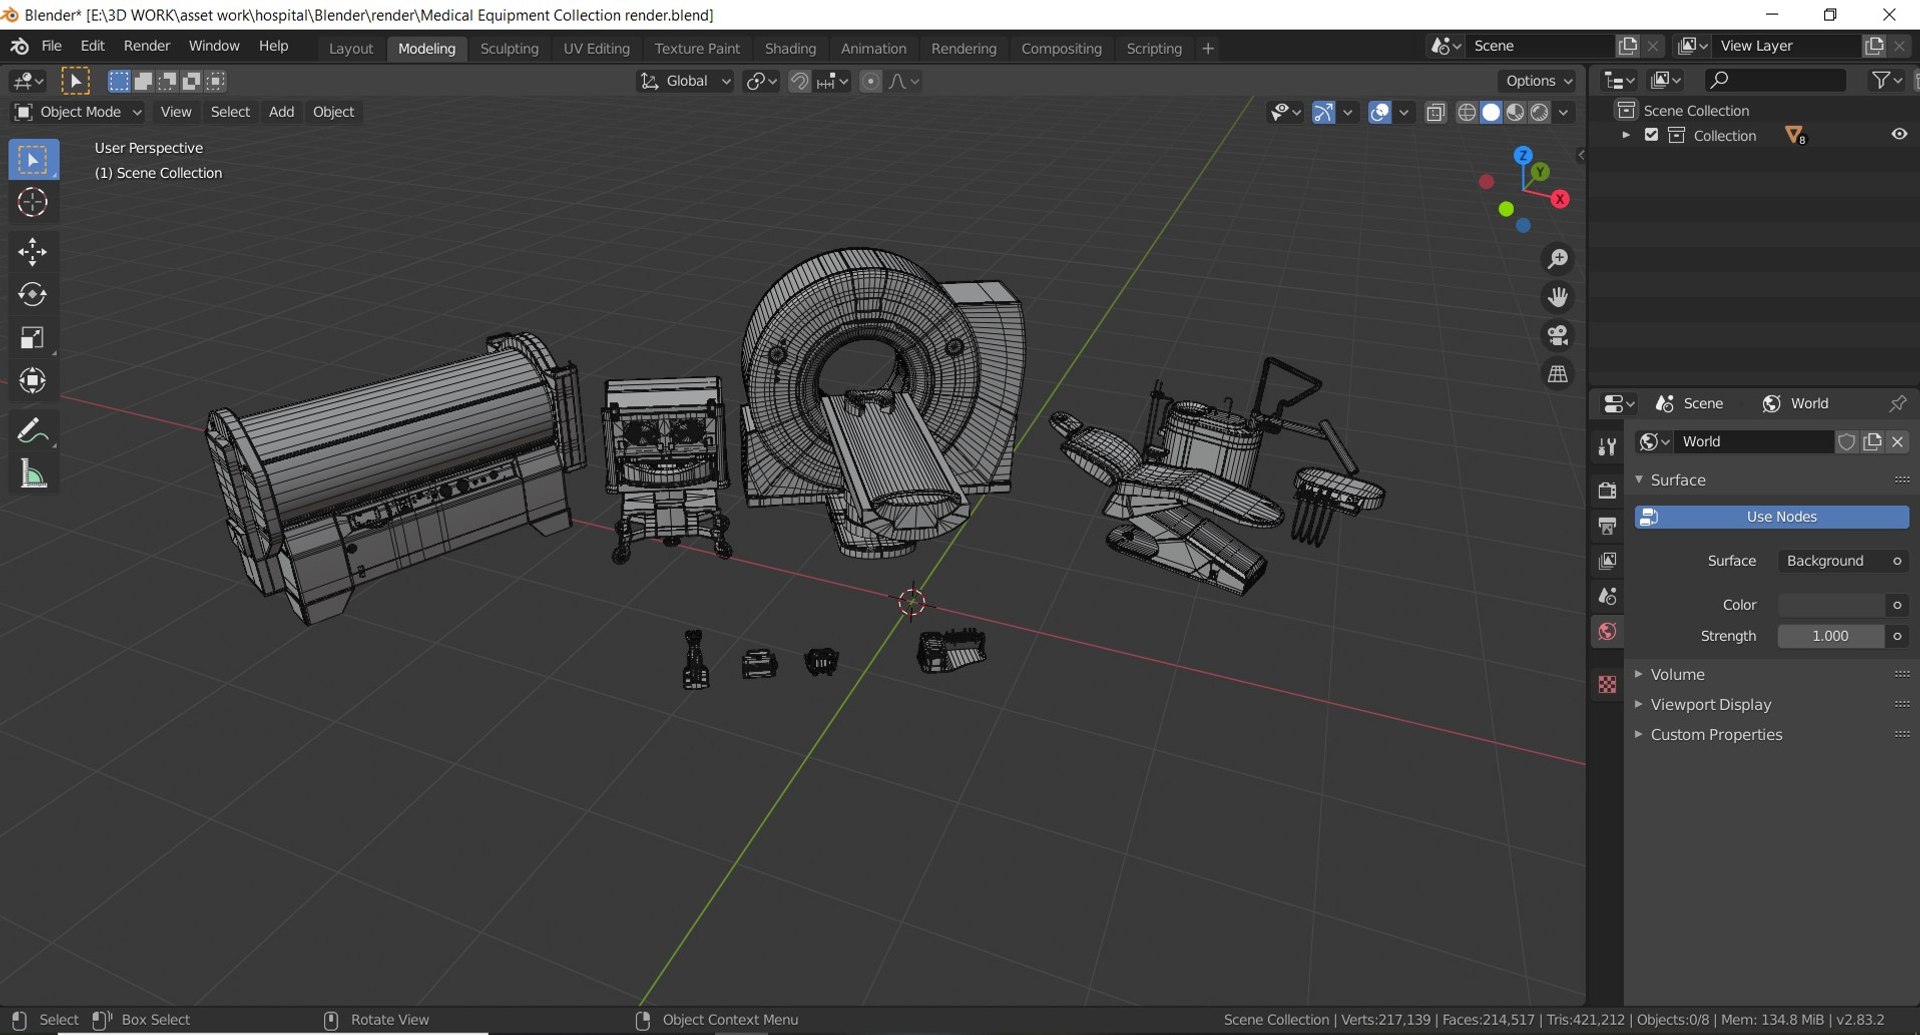1920x1035 pixels.
Task: Click the outliner search field
Action: click(x=1776, y=80)
